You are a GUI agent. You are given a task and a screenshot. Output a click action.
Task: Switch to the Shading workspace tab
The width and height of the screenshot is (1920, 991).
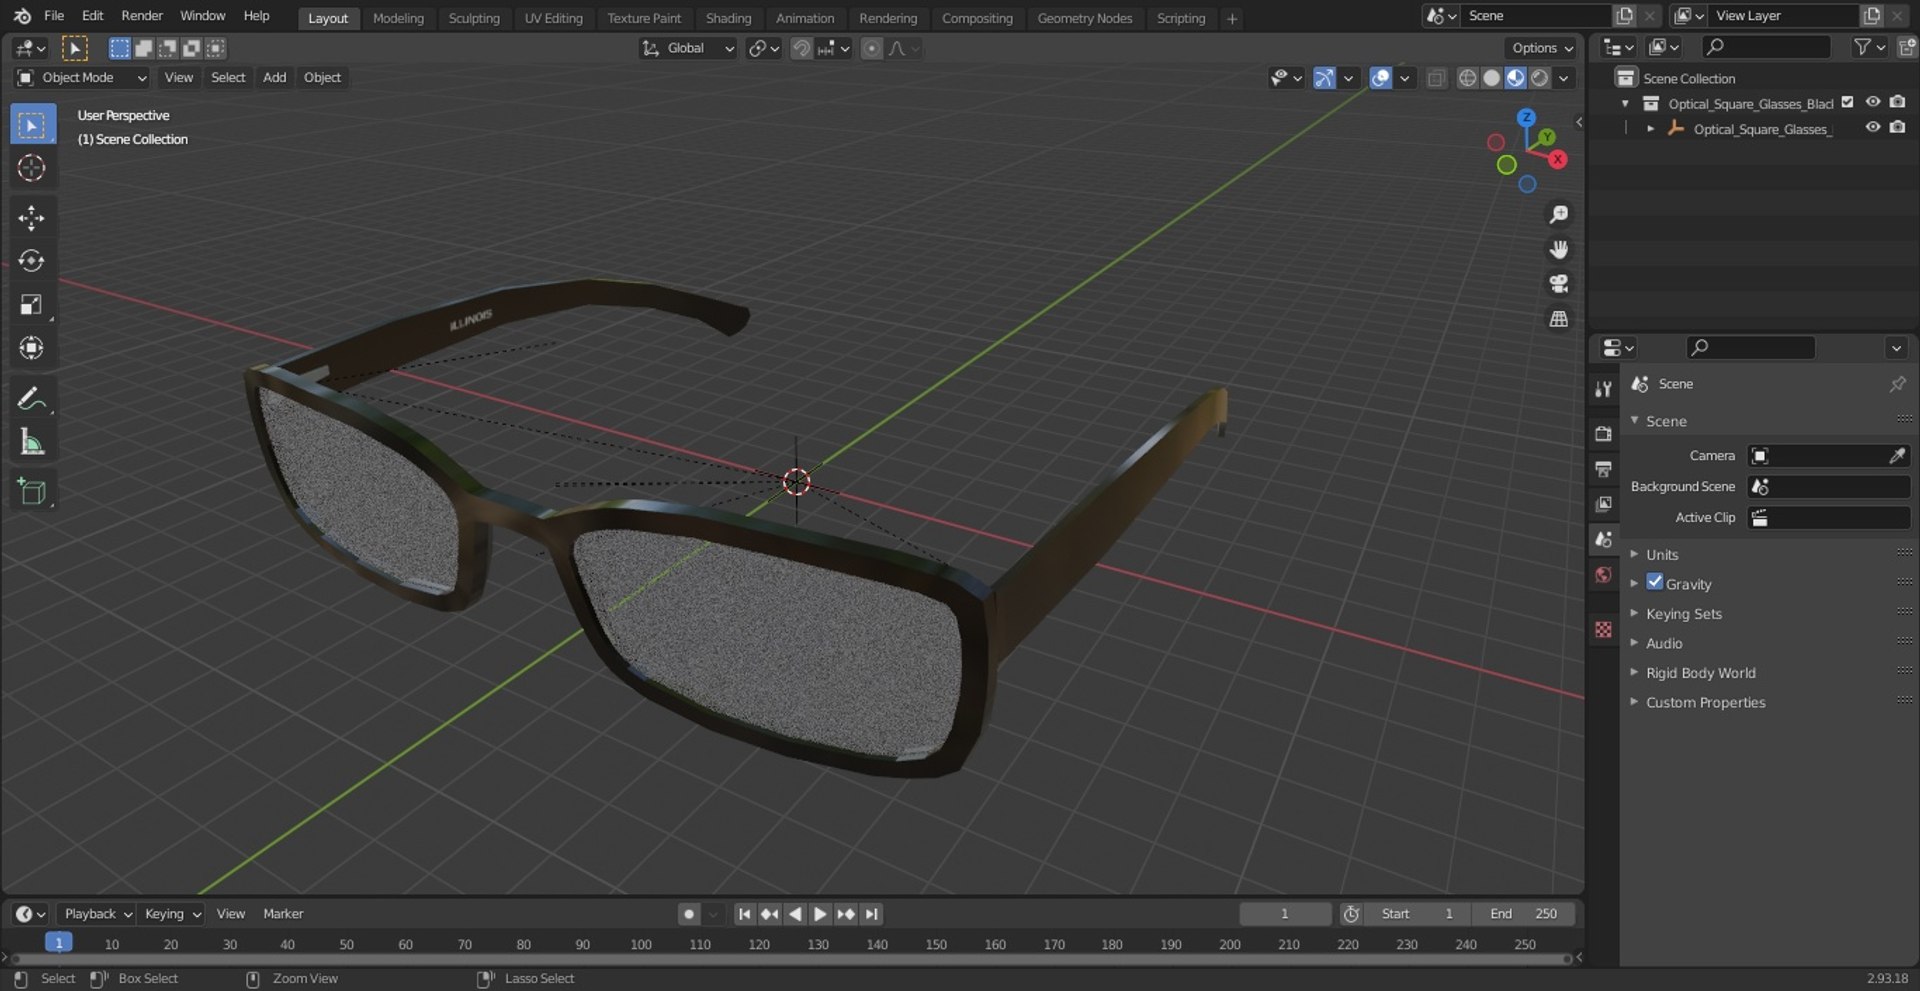(728, 18)
